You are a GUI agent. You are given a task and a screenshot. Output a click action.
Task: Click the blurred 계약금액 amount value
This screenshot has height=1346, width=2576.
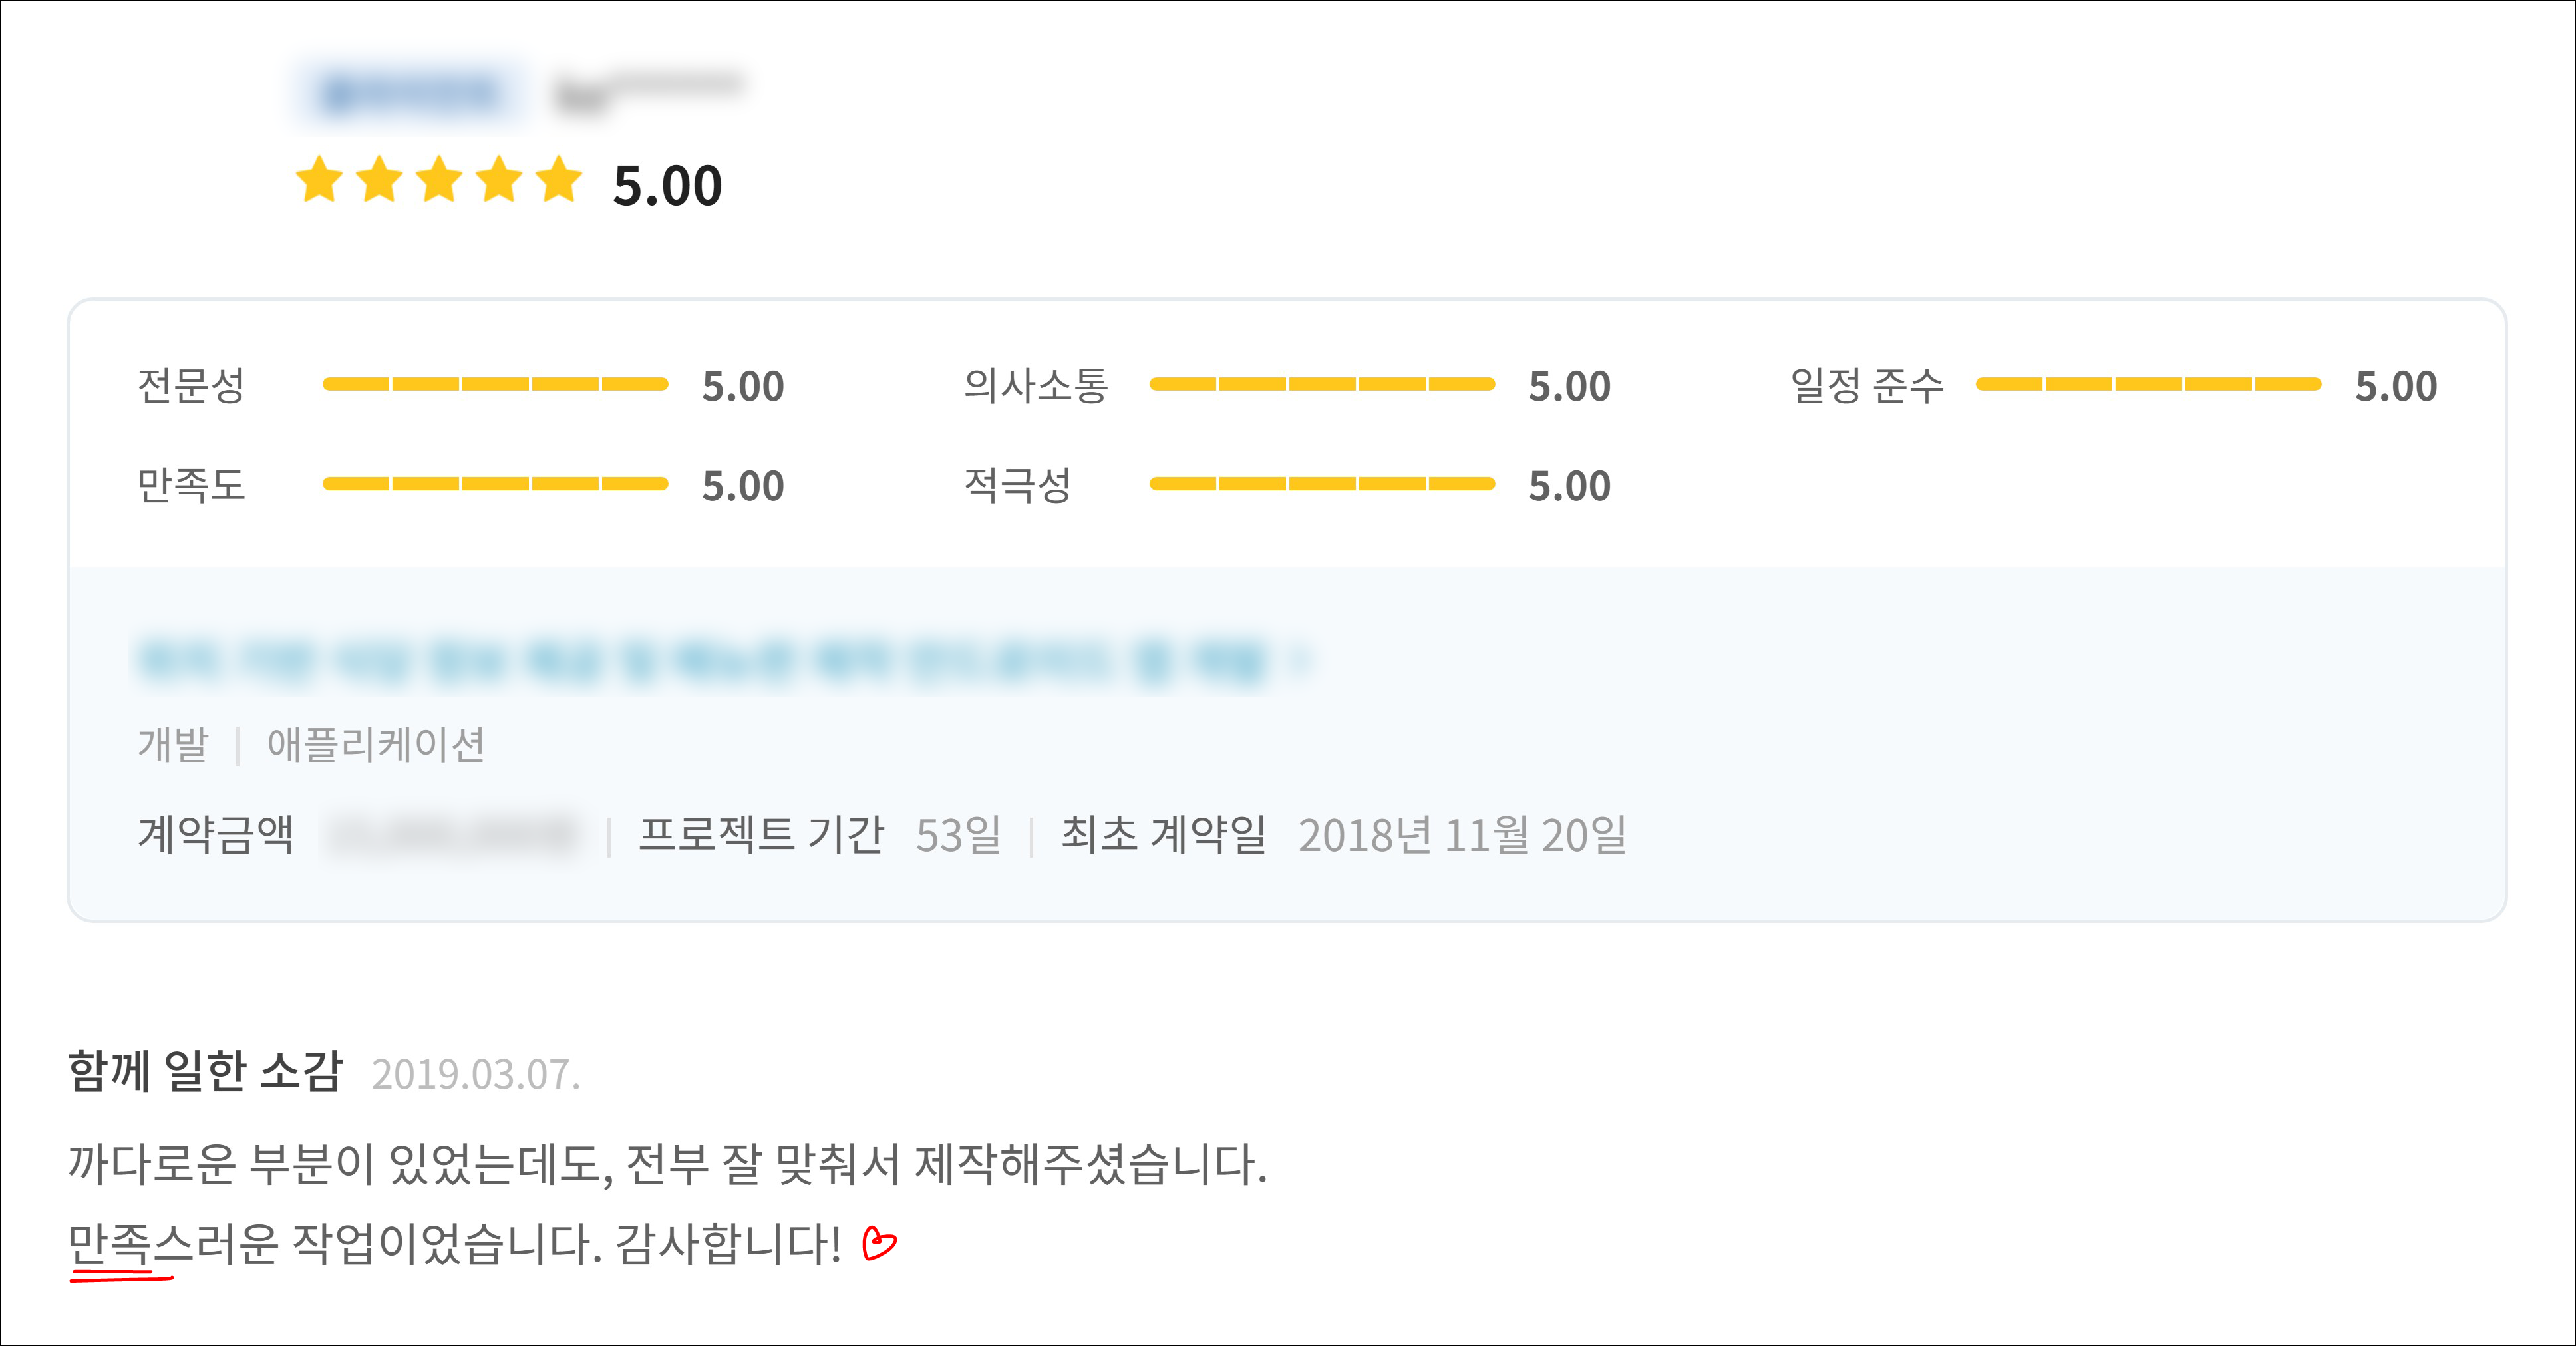[x=453, y=835]
